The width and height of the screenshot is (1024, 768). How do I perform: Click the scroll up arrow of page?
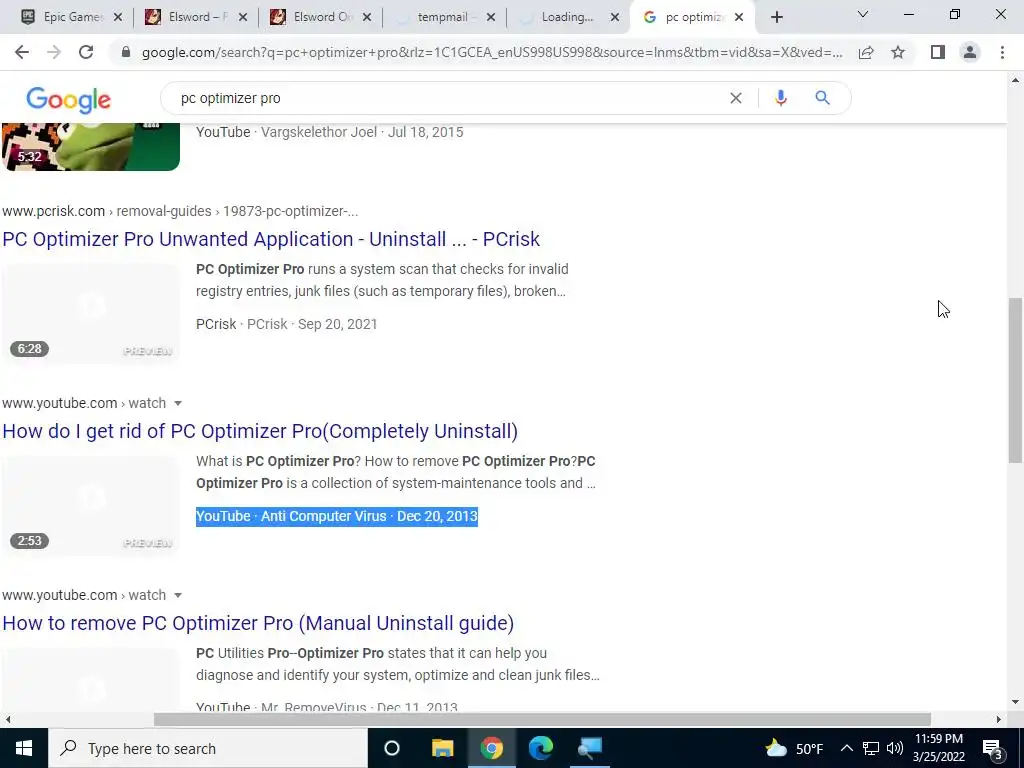[x=1015, y=80]
